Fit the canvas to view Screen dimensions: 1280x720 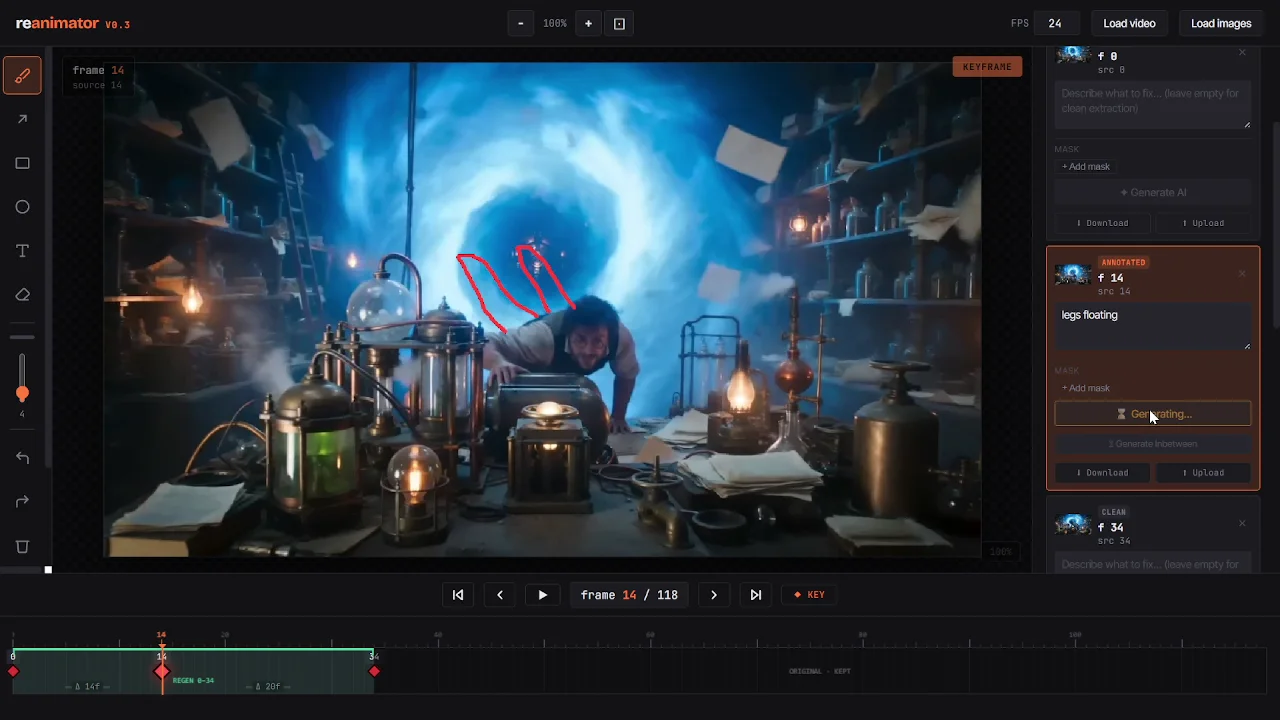619,23
